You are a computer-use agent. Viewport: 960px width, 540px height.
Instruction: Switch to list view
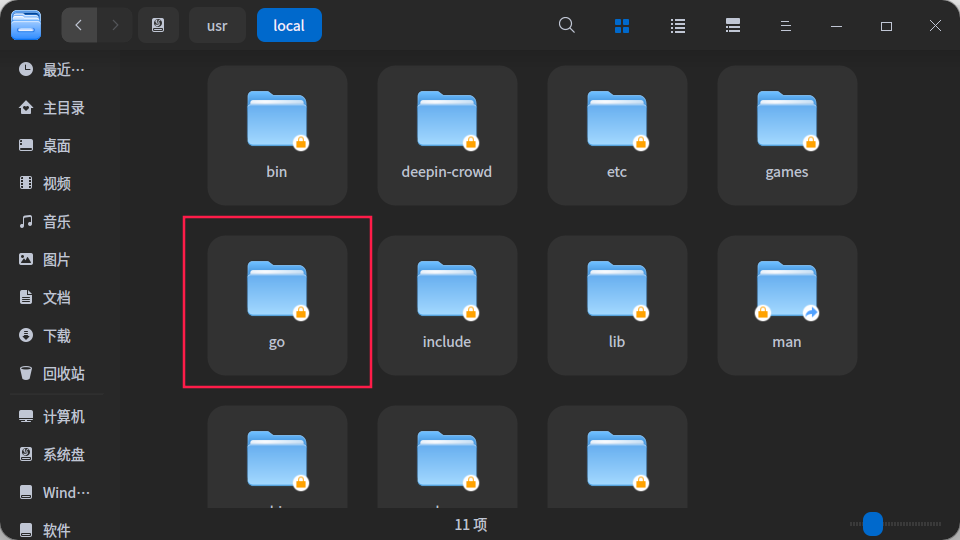click(677, 26)
